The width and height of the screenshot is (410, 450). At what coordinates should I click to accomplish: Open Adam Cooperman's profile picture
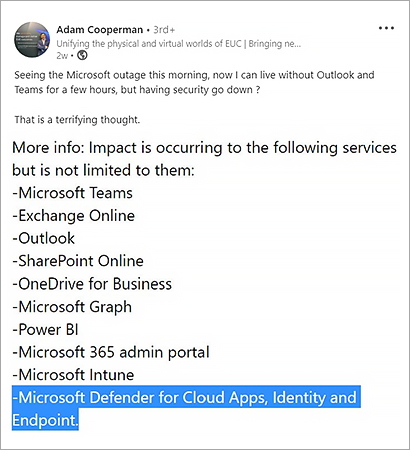click(32, 40)
